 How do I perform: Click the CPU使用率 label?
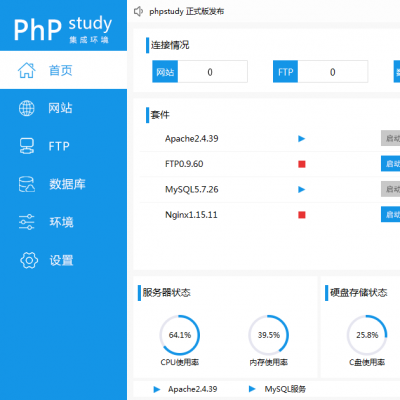[180, 362]
